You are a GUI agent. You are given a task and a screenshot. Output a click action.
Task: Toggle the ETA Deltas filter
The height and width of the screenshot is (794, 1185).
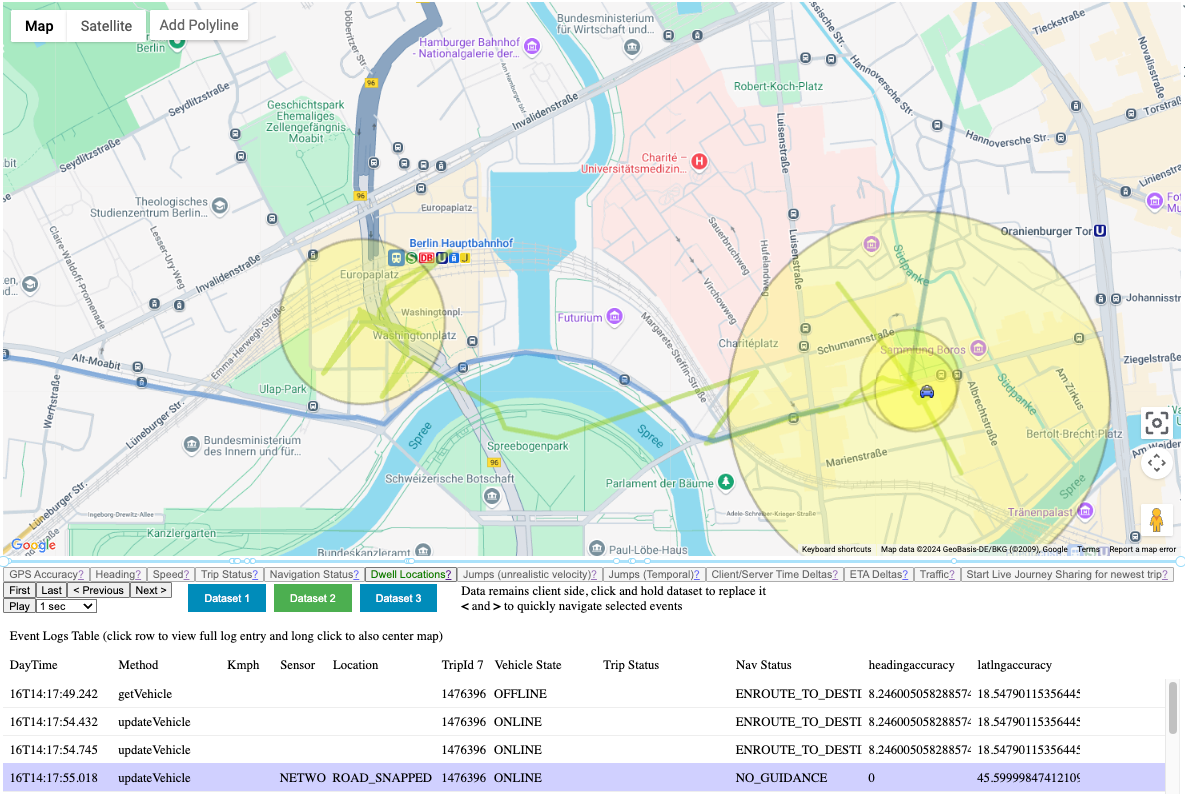pyautogui.click(x=879, y=574)
